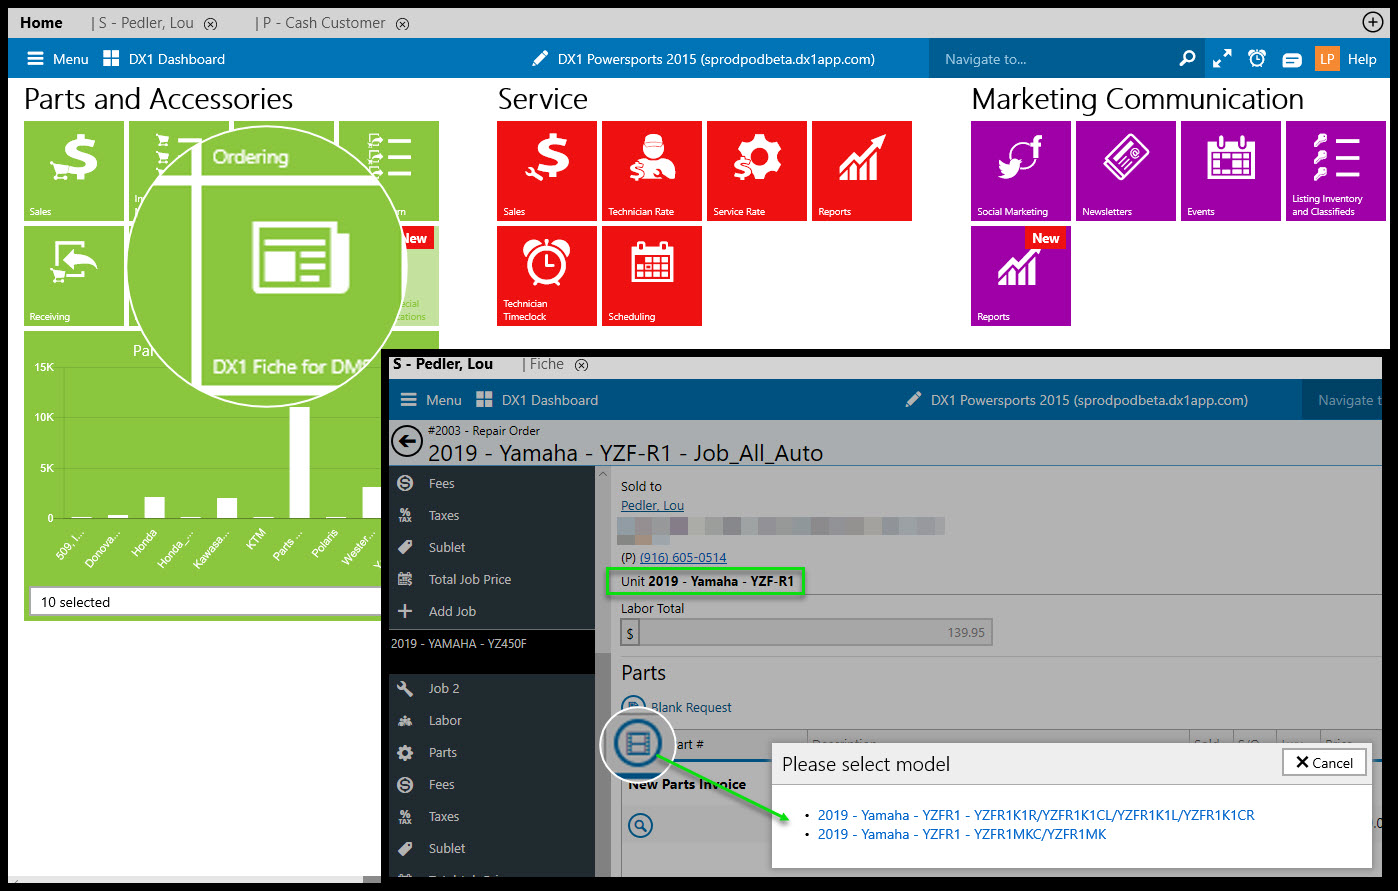Viewport: 1398px width, 891px height.
Task: Select the 2019 - YAMAHA - YZ450F unit row
Action: coord(492,650)
